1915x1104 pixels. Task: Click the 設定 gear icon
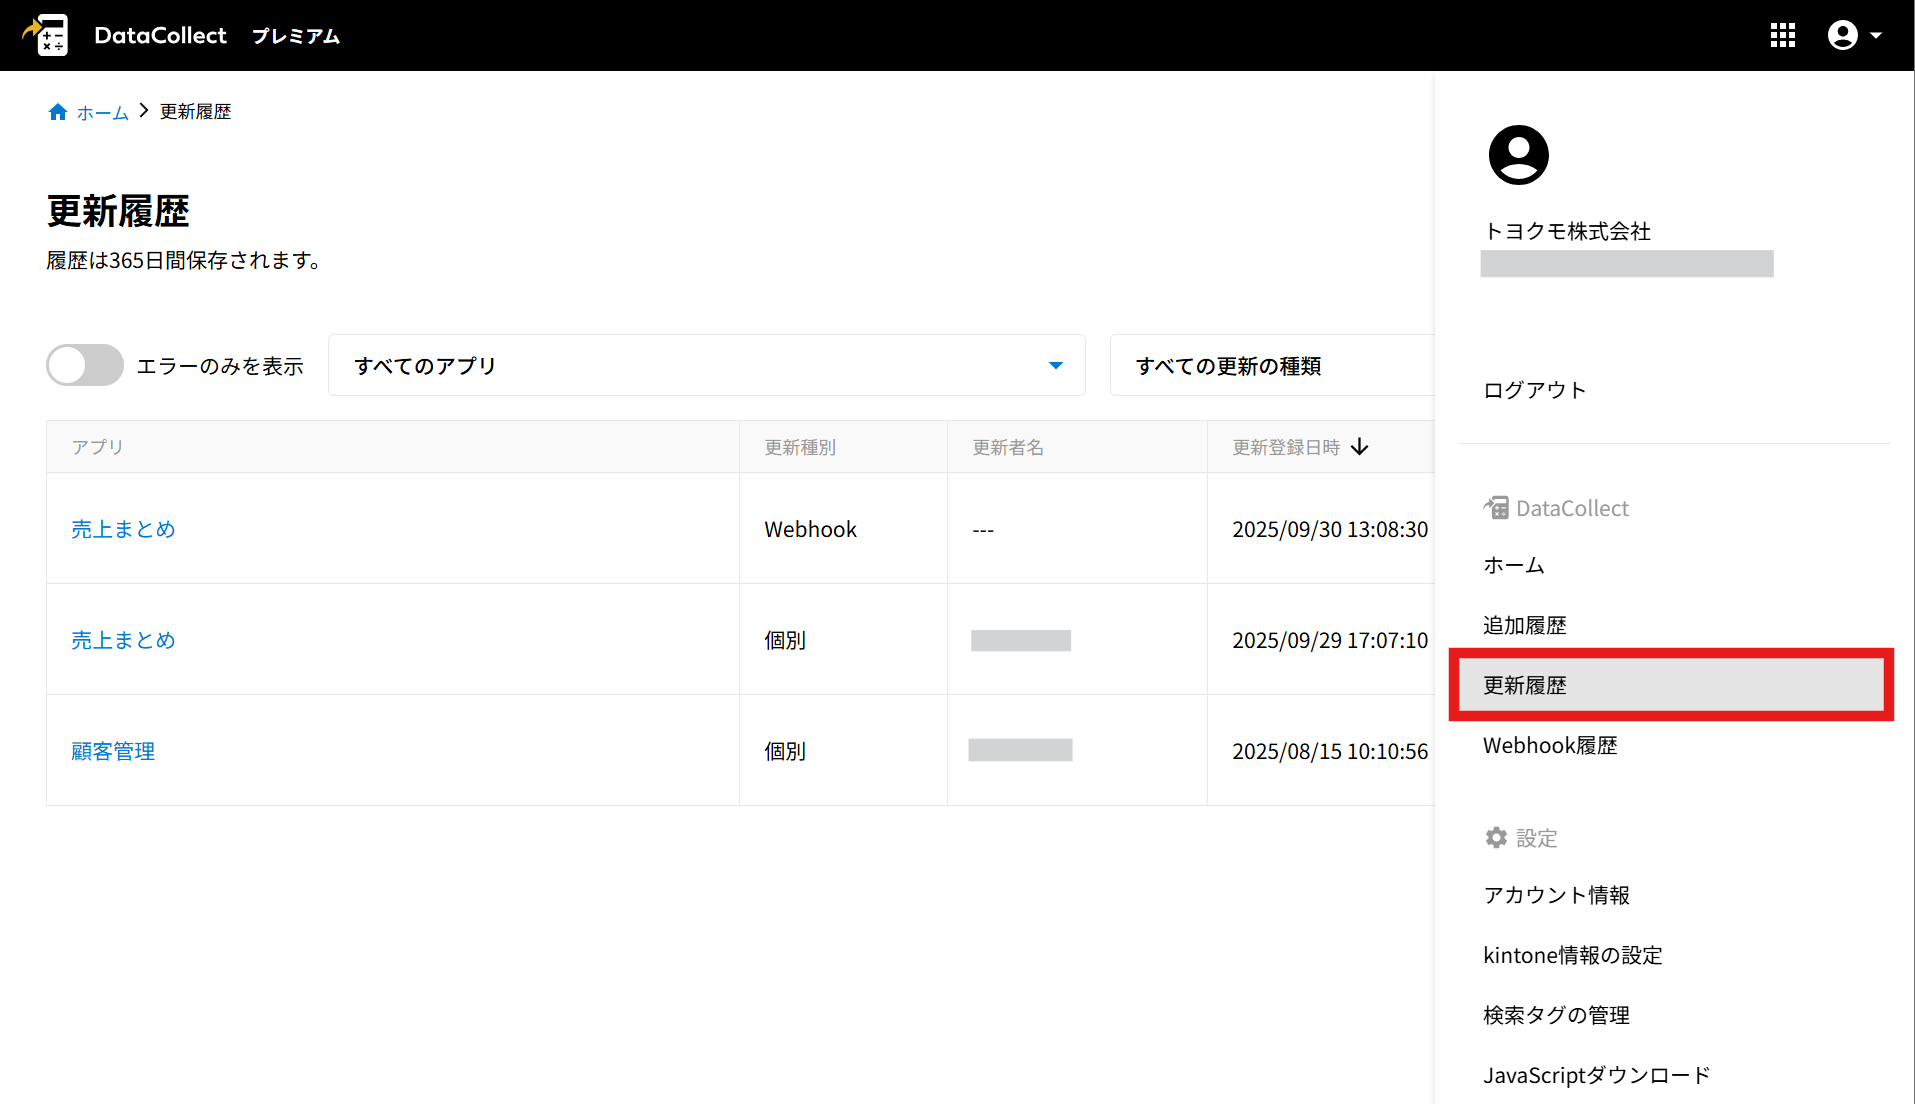pos(1496,838)
